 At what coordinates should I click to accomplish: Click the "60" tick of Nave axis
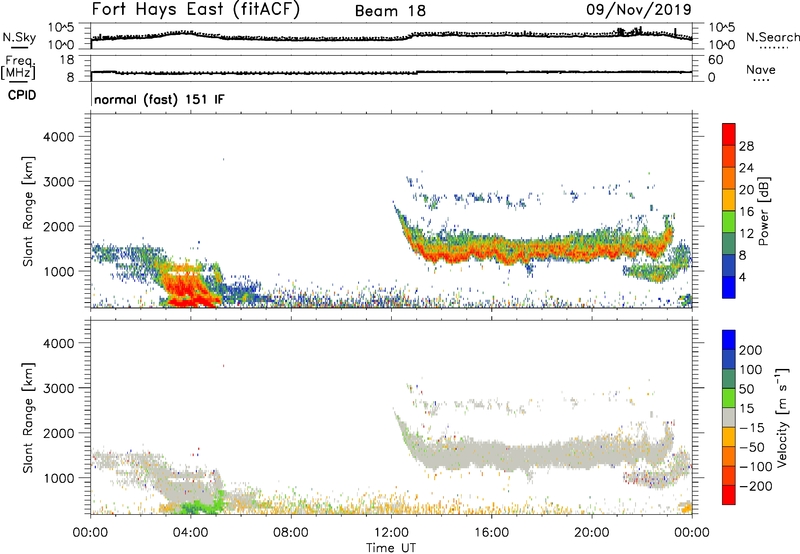click(715, 60)
